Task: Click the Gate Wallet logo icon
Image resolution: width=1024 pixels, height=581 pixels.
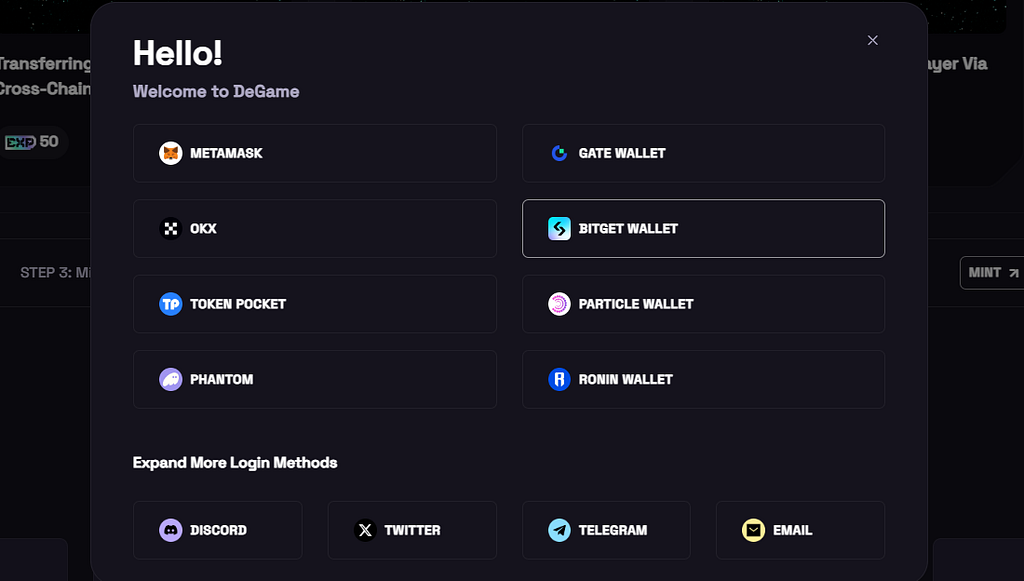Action: [559, 153]
